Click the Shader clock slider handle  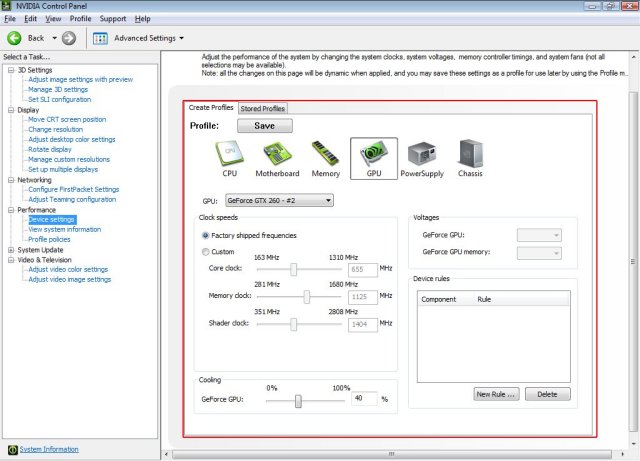point(293,324)
